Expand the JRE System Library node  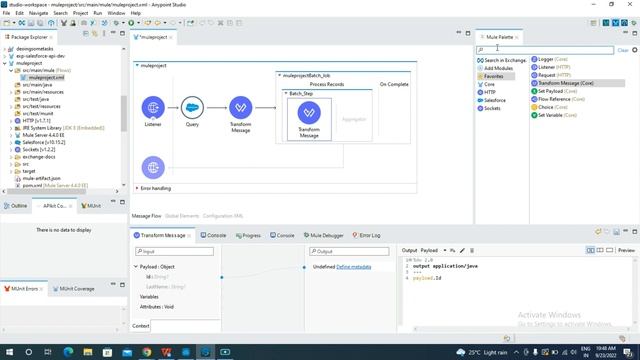pyautogui.click(x=11, y=128)
